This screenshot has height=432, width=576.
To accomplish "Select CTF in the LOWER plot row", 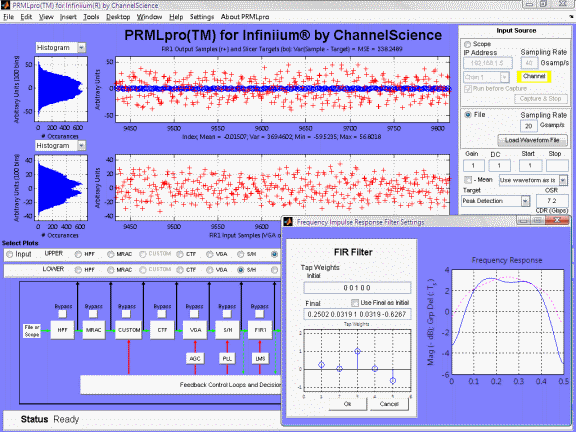I will (x=180, y=270).
